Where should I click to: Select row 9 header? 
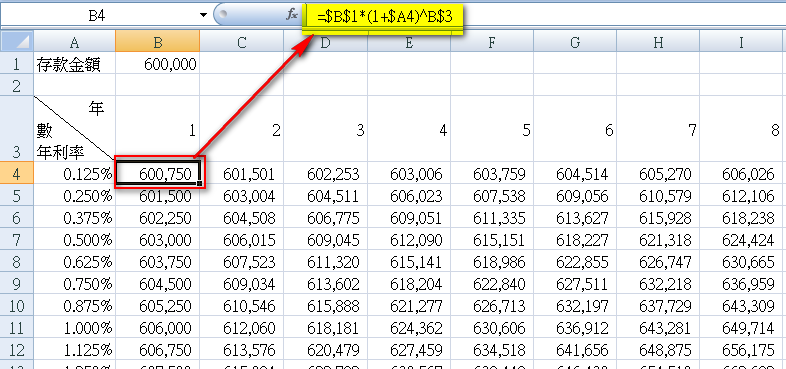[x=17, y=284]
